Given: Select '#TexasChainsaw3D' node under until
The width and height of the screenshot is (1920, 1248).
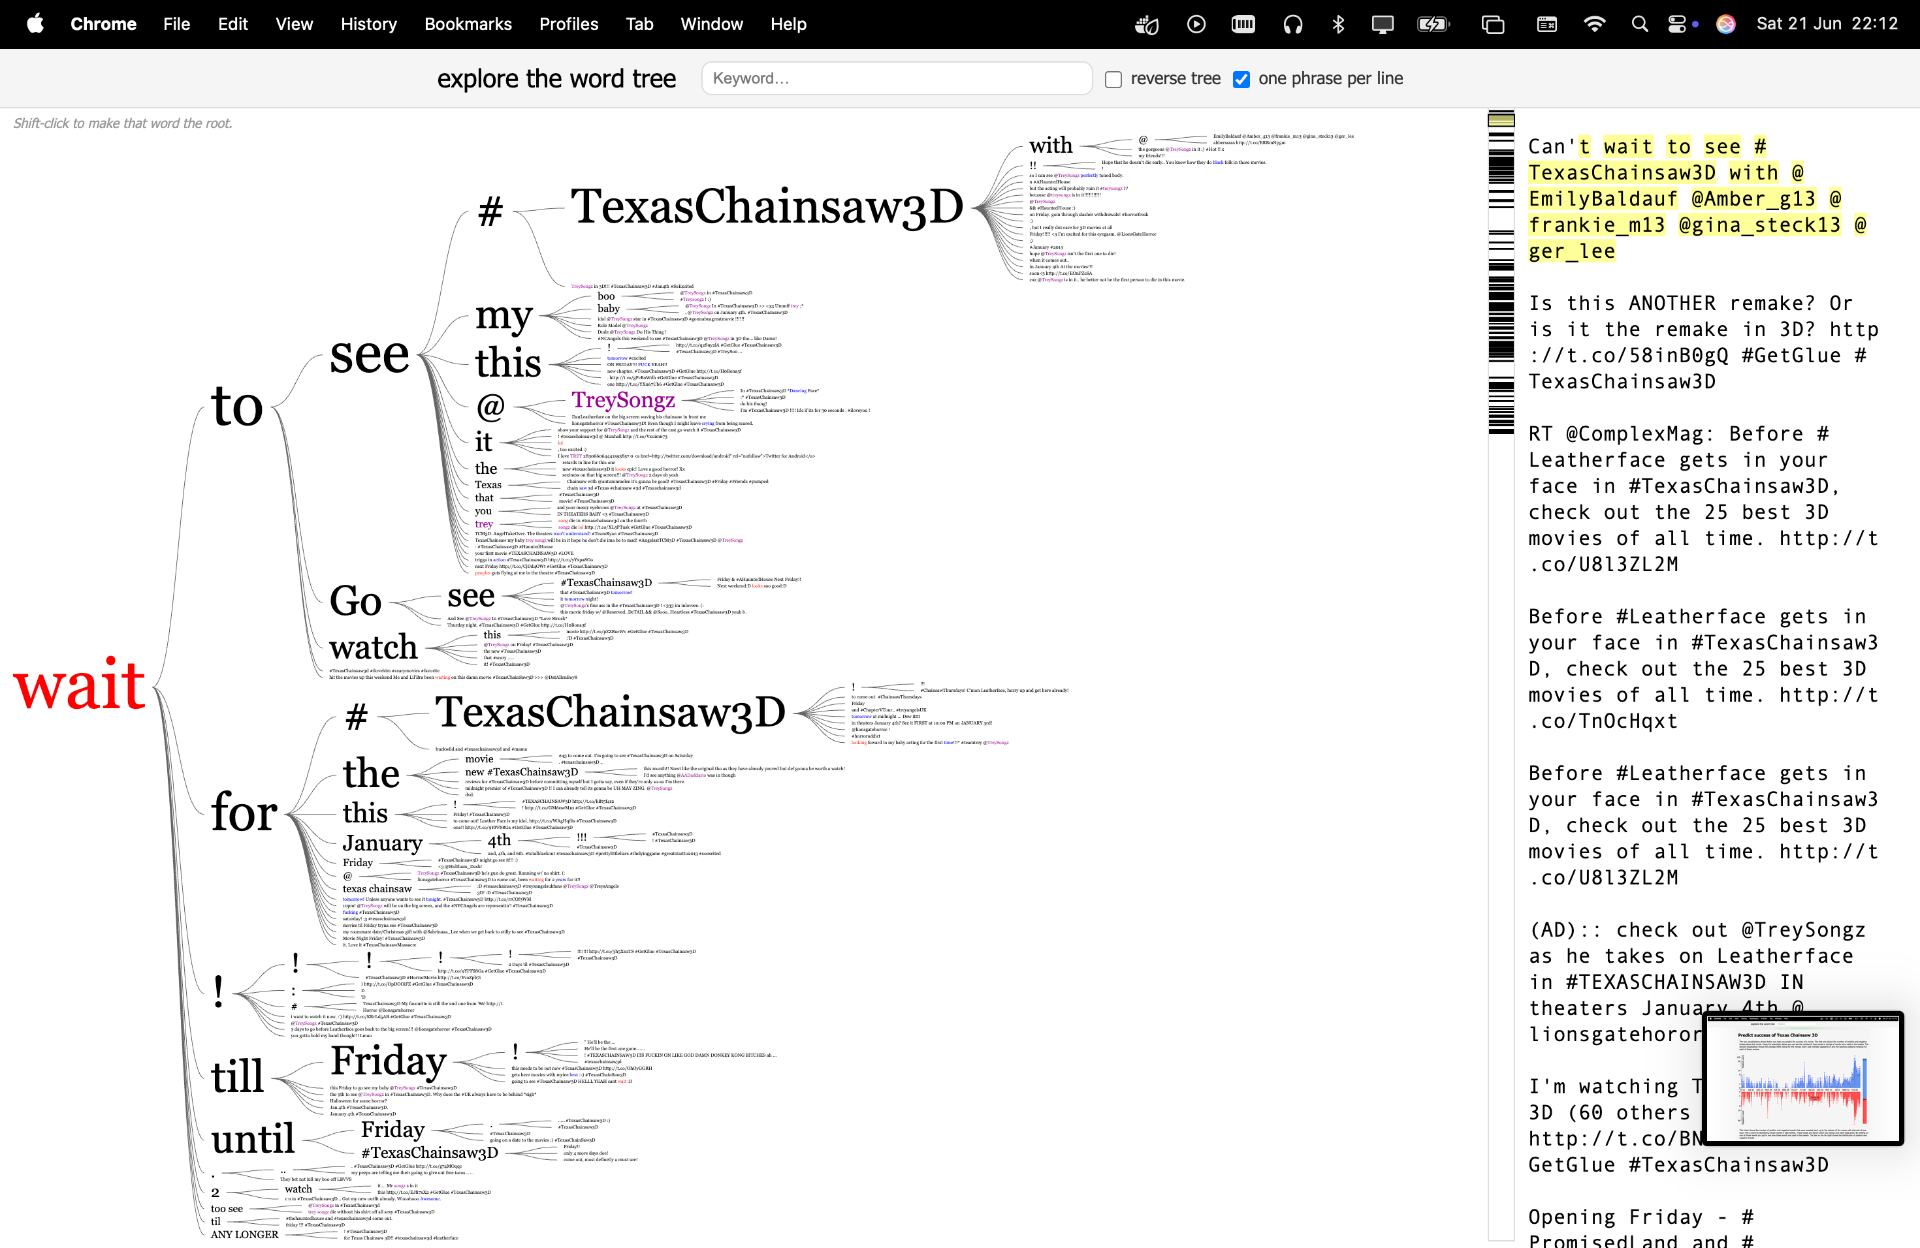Looking at the screenshot, I should [x=429, y=1153].
